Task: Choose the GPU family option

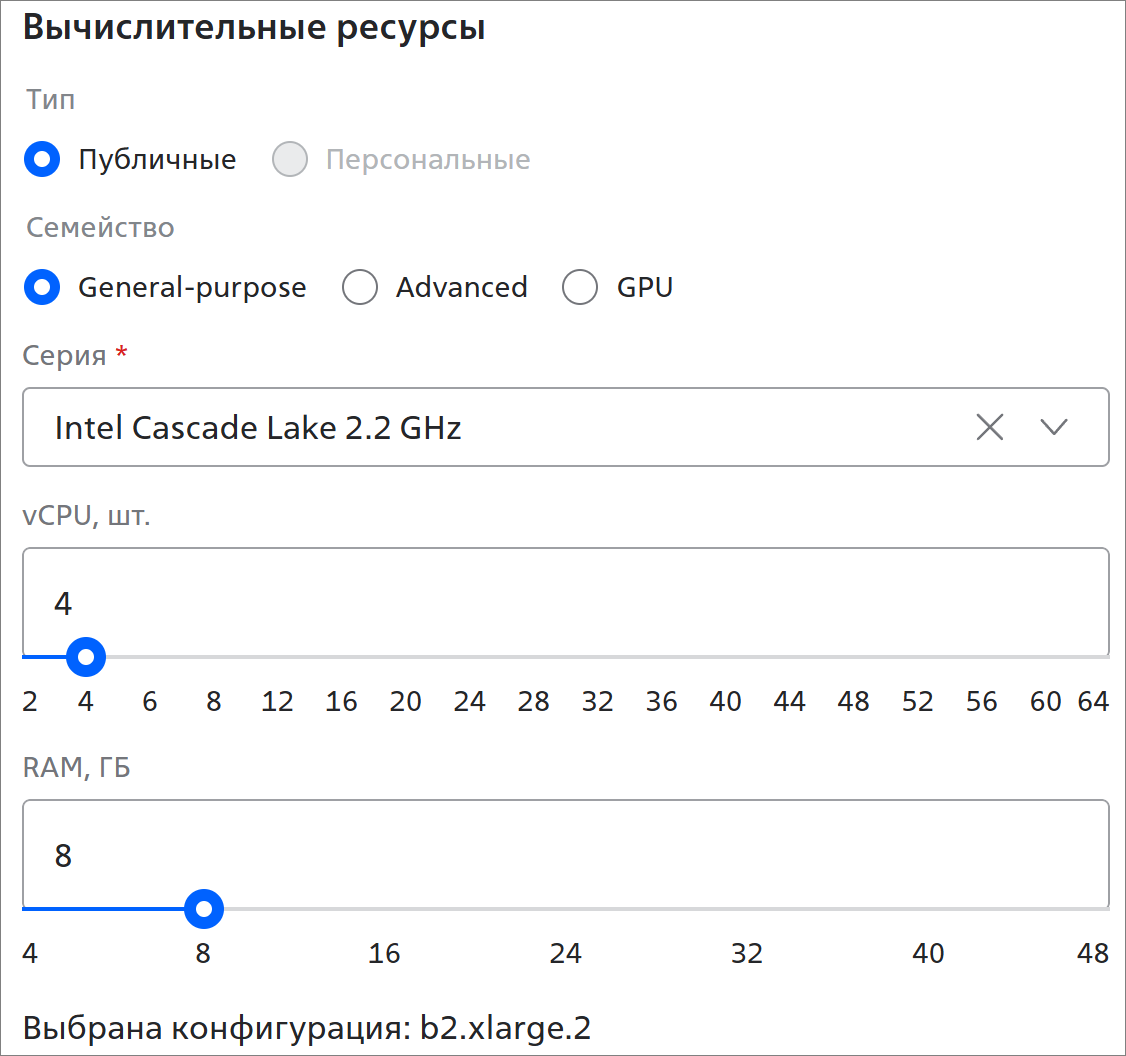Action: click(580, 288)
